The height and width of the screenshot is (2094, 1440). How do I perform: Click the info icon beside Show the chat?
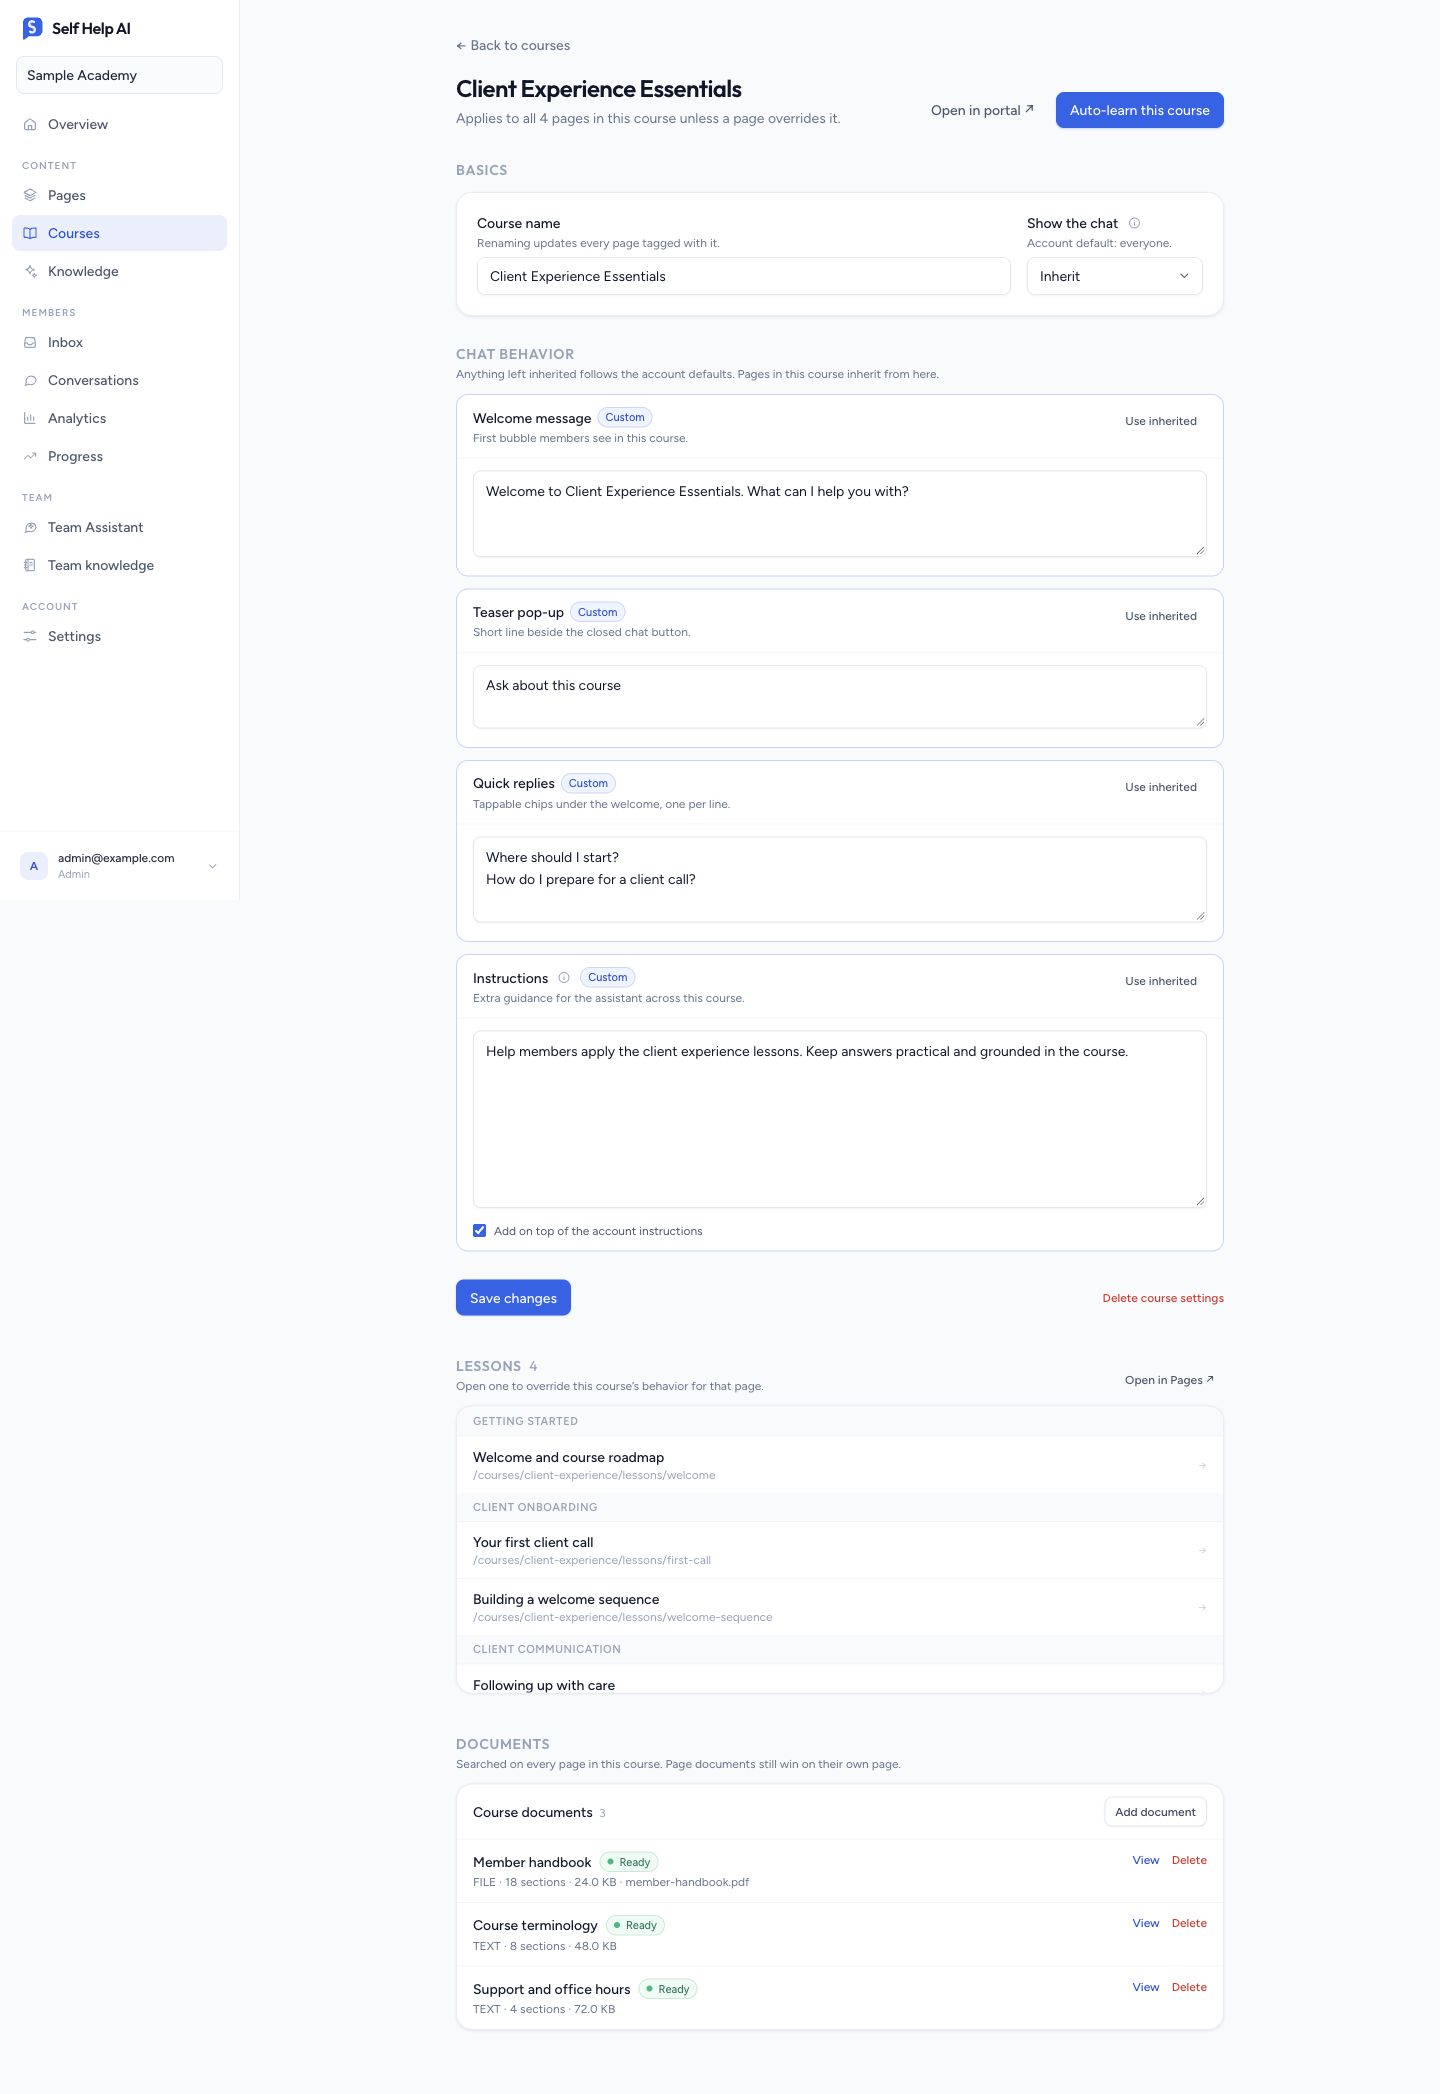click(1134, 224)
